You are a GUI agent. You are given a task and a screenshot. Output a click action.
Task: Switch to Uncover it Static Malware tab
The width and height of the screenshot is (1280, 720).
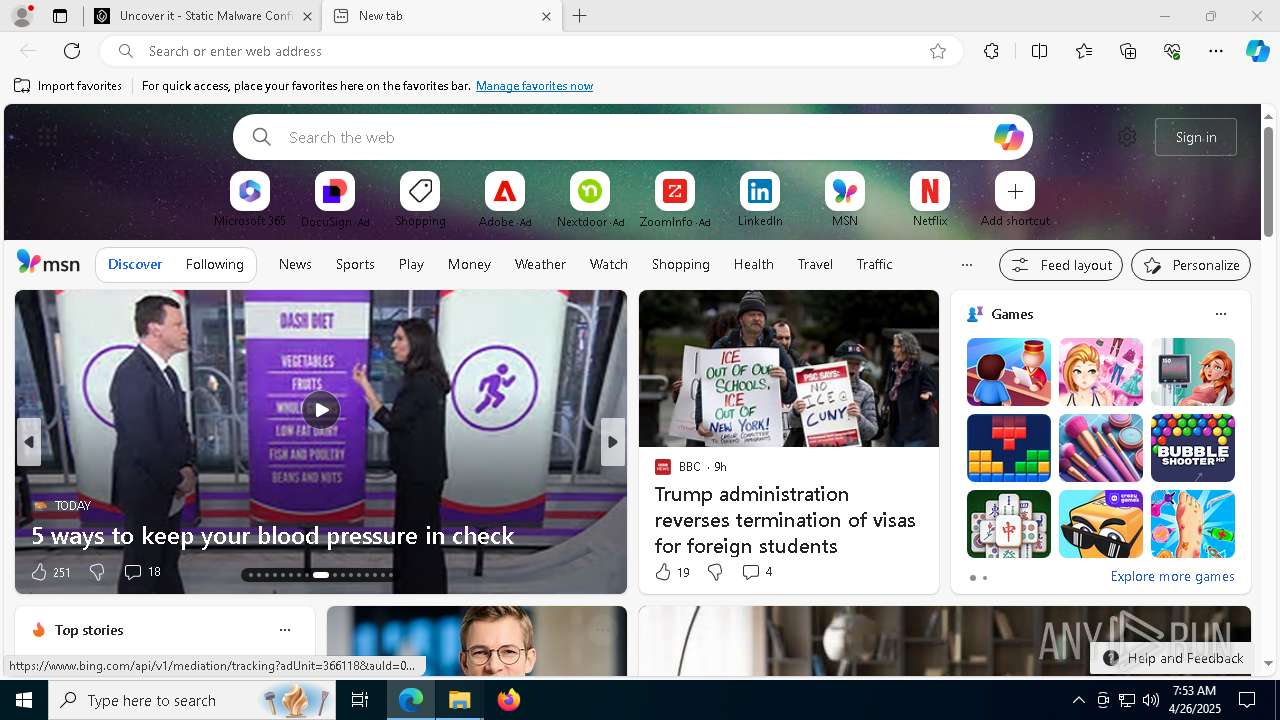[202, 16]
